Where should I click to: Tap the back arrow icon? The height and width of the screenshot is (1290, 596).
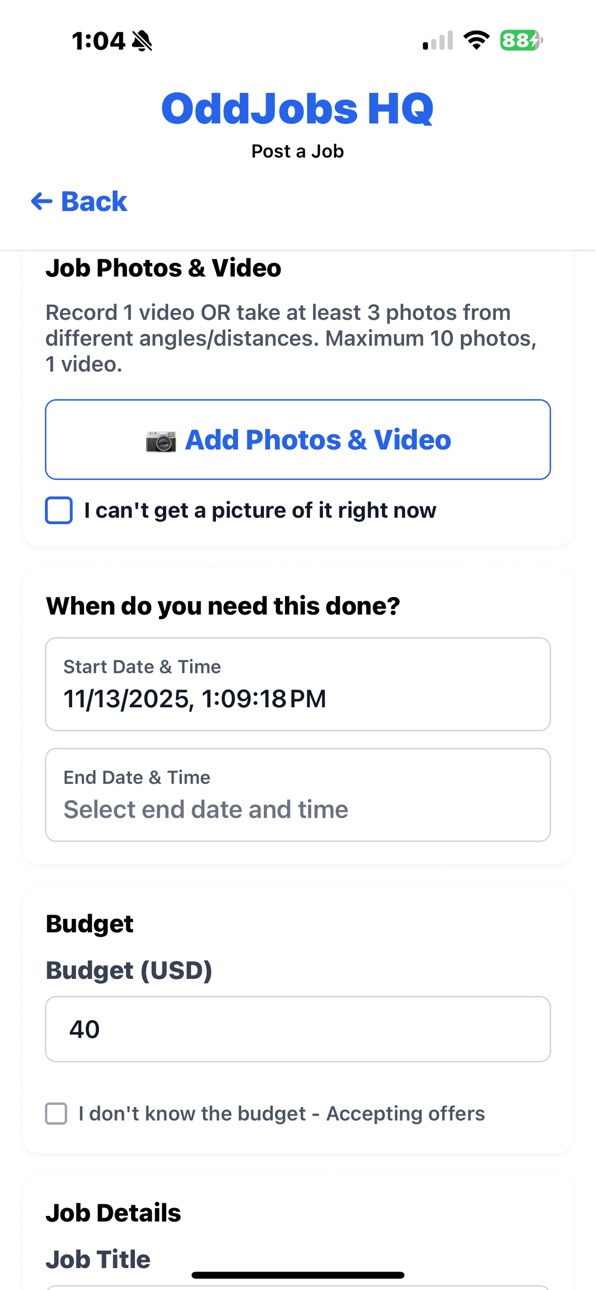(41, 202)
